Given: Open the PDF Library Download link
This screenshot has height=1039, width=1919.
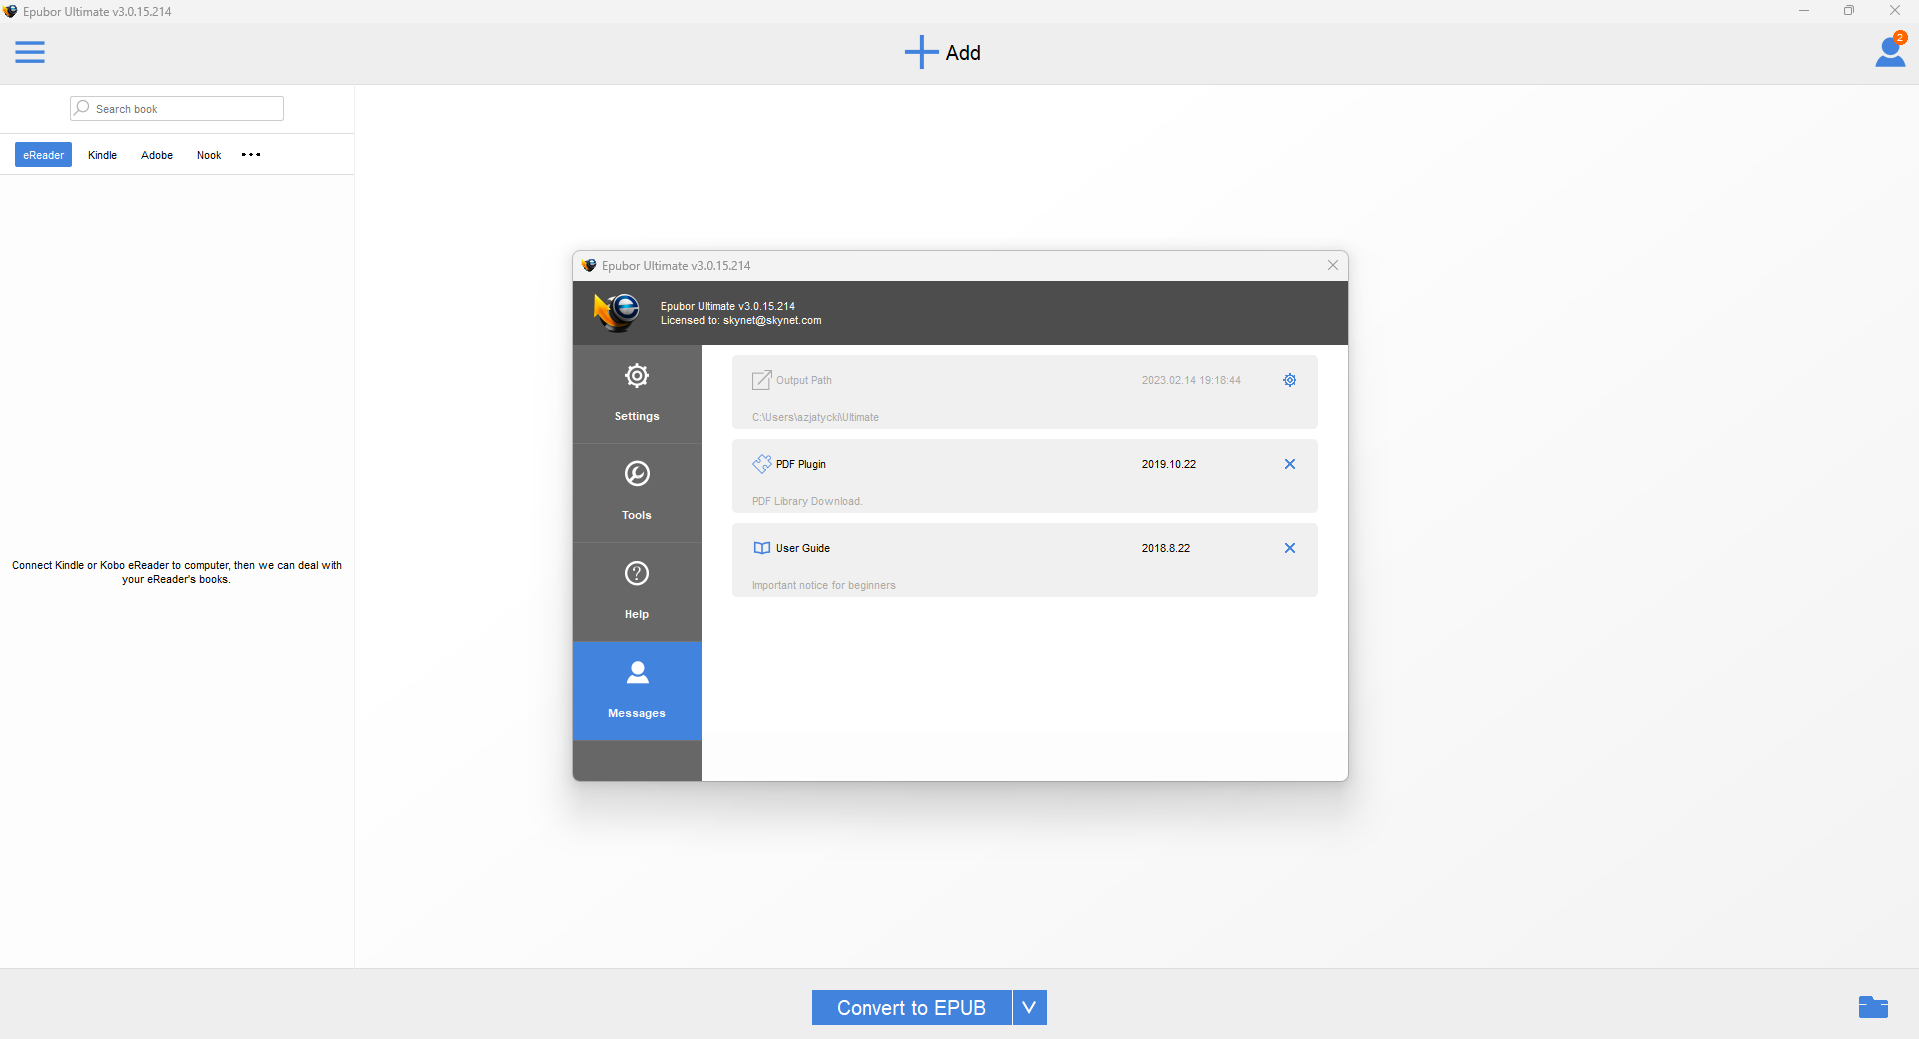Looking at the screenshot, I should pos(807,501).
